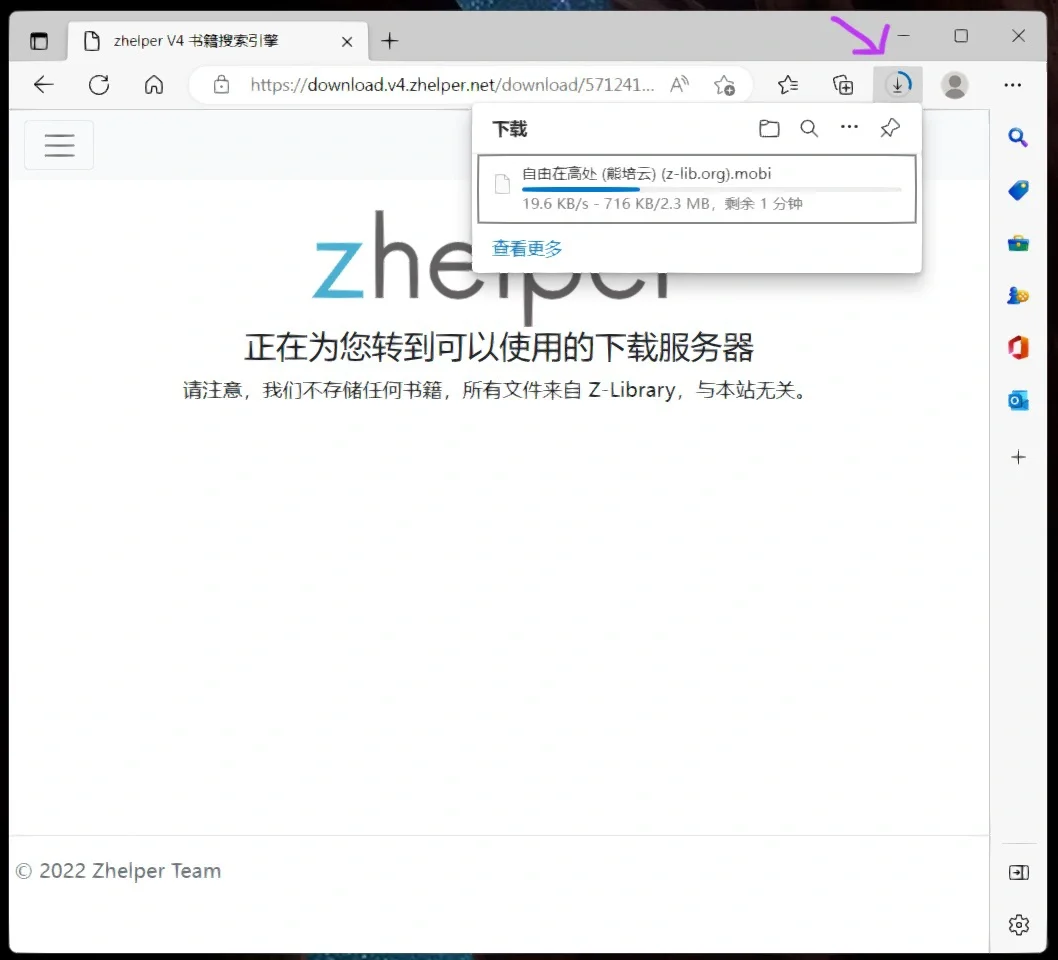The image size is (1058, 960).
Task: Click the file icon of mobi download
Action: pos(502,183)
